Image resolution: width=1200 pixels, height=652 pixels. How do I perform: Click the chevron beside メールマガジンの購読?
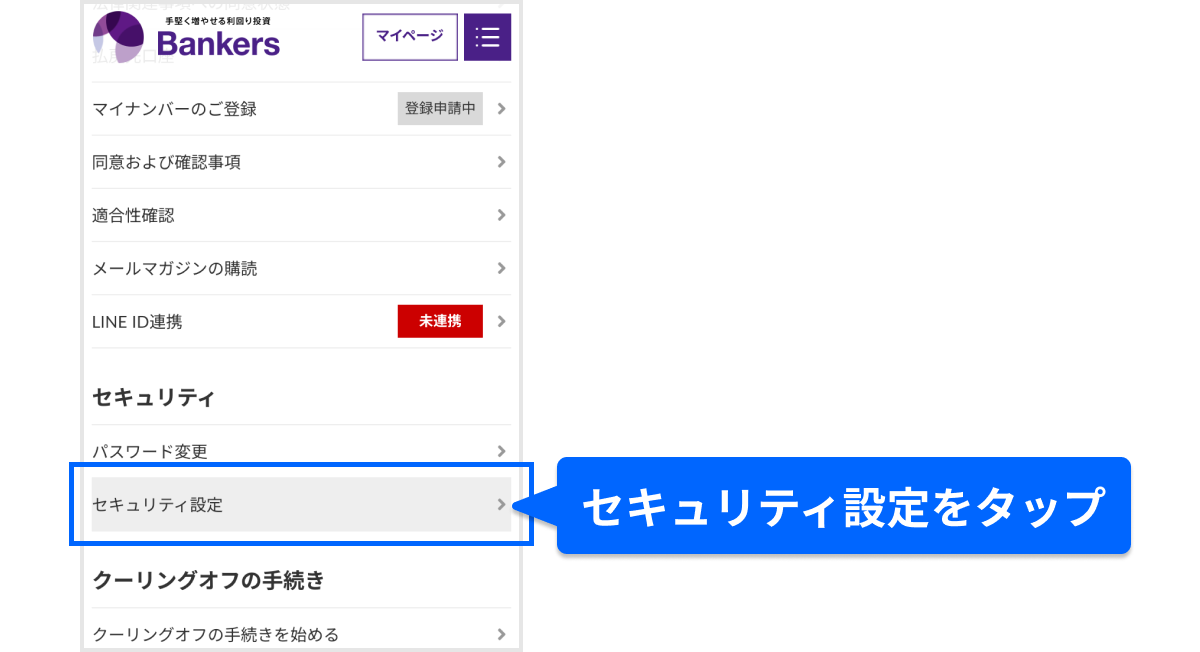(501, 268)
